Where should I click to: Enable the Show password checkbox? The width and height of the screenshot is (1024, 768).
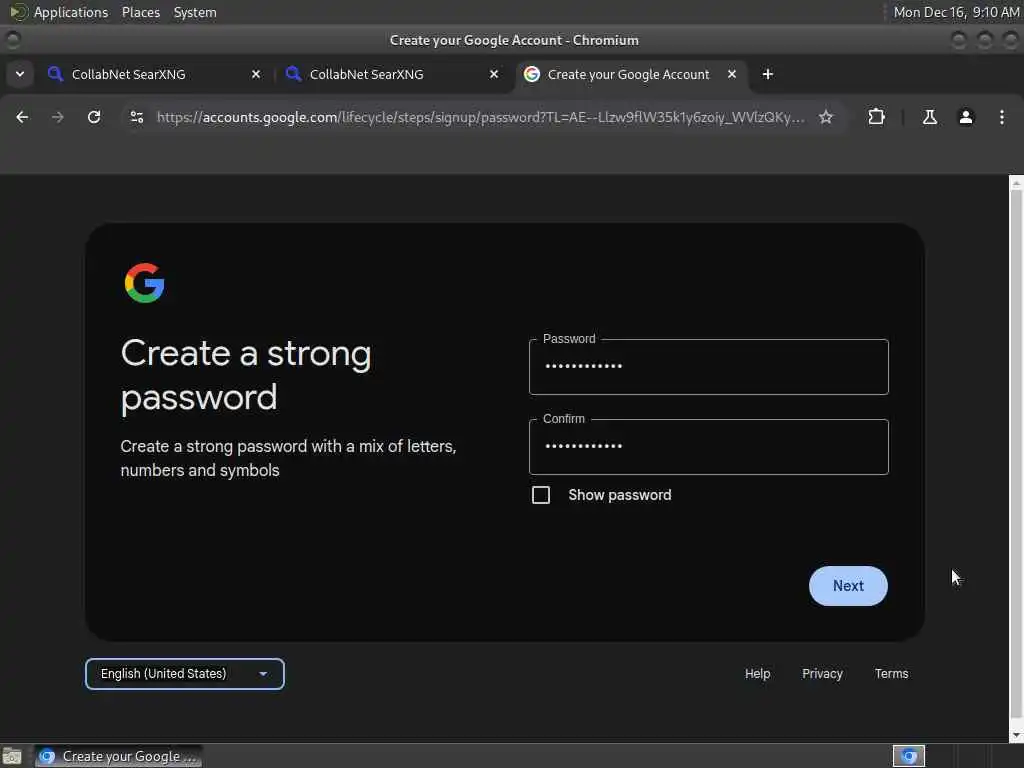coord(541,495)
